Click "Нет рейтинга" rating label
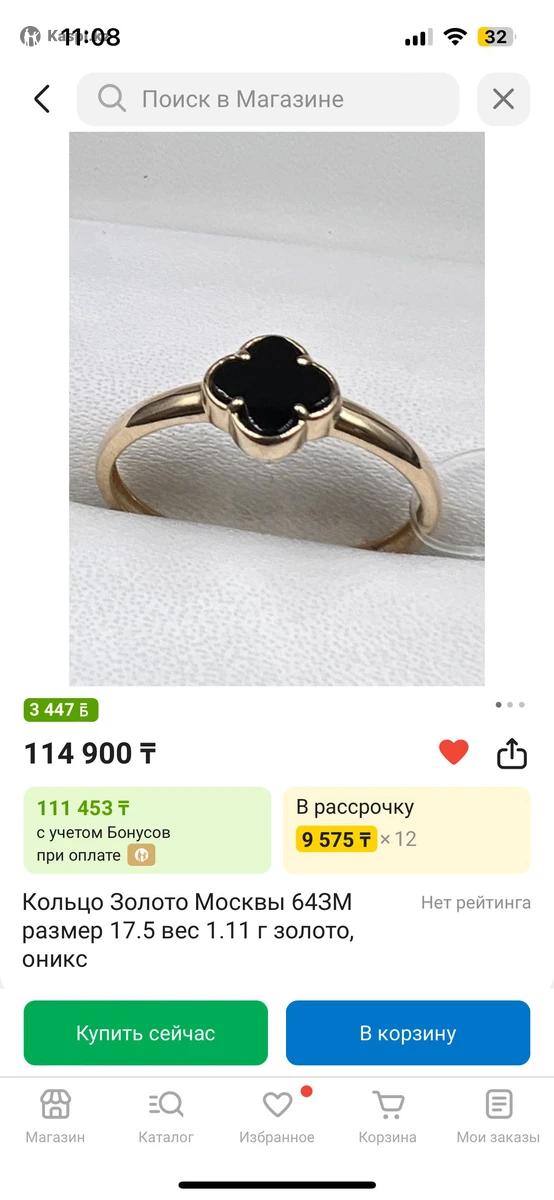554x1200 pixels. coord(476,902)
